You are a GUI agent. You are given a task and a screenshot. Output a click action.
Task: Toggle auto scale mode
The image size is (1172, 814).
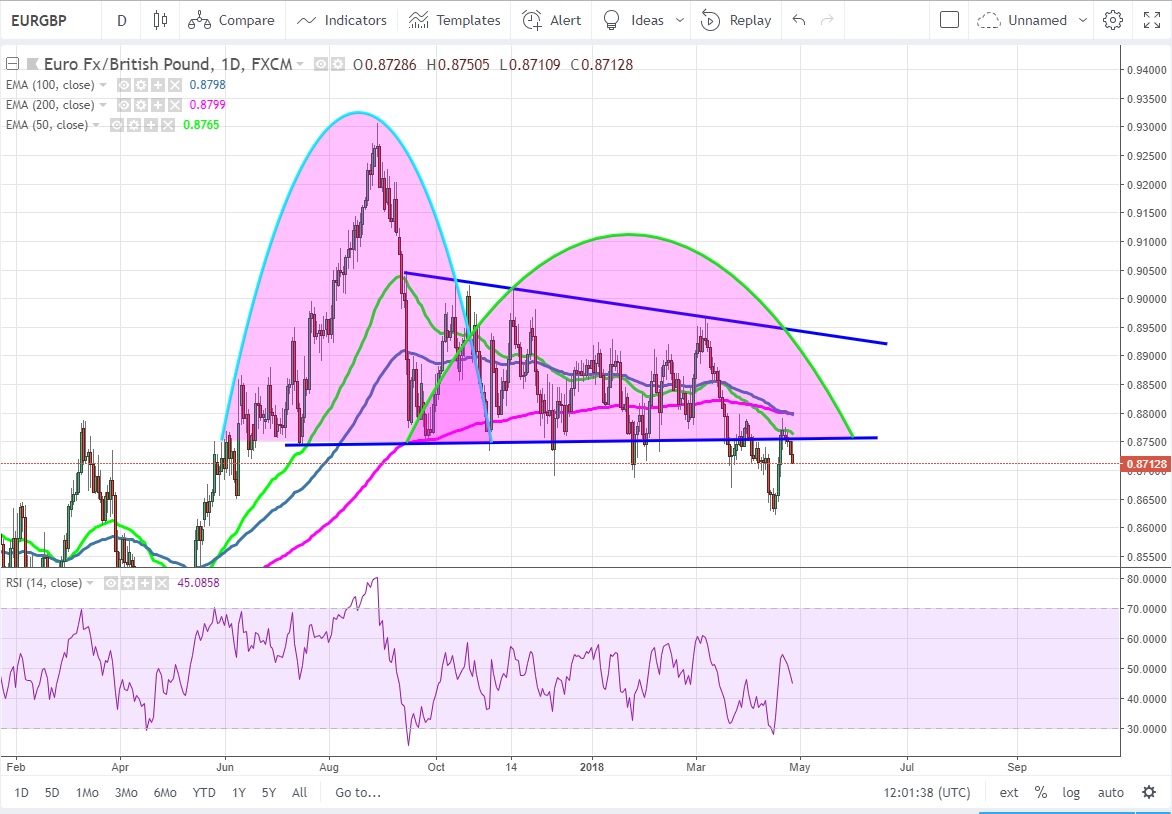[1111, 793]
